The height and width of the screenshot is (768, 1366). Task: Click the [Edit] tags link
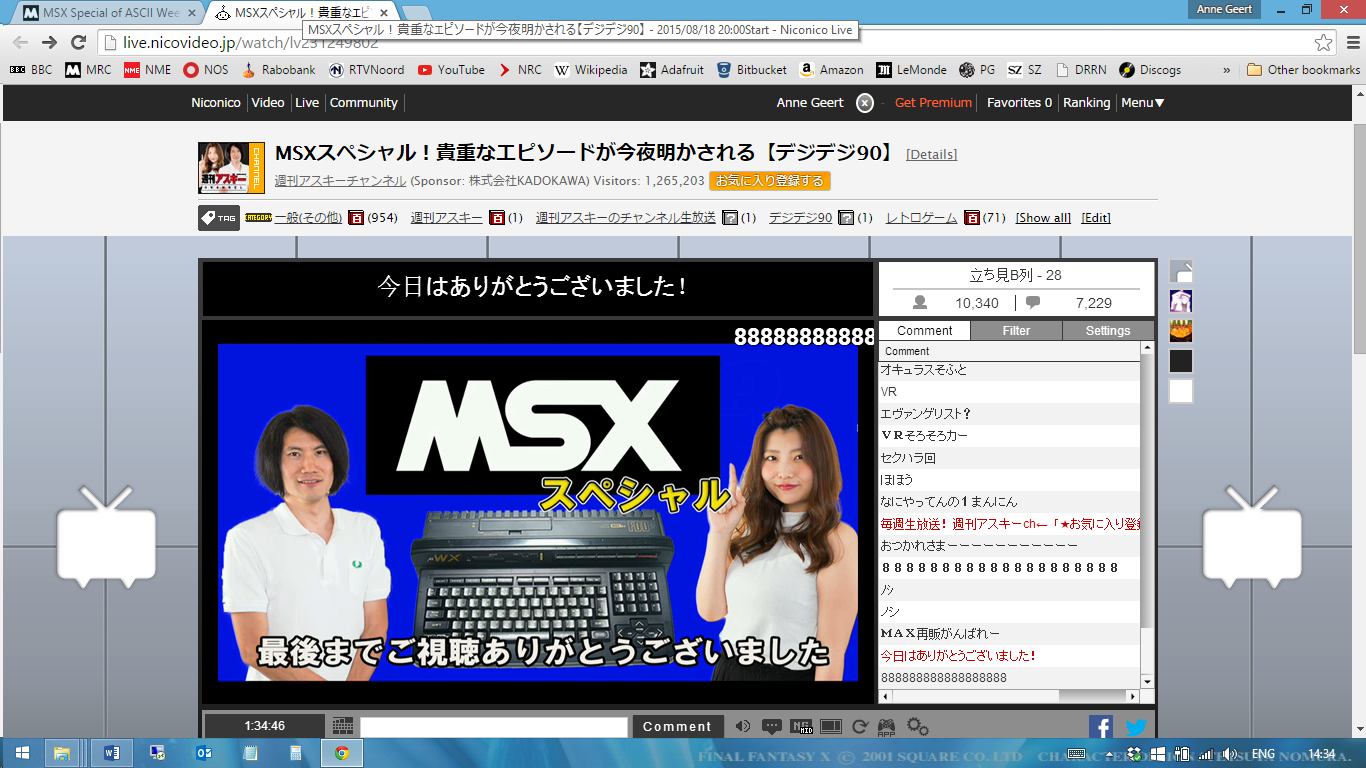[x=1096, y=218]
